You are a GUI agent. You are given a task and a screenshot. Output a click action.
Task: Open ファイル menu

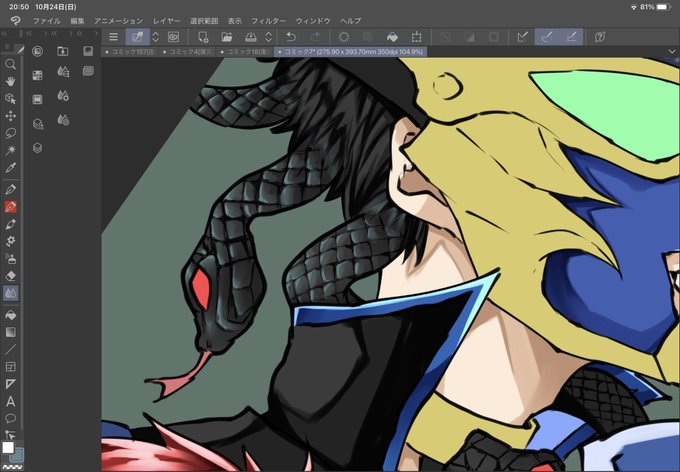pos(47,21)
